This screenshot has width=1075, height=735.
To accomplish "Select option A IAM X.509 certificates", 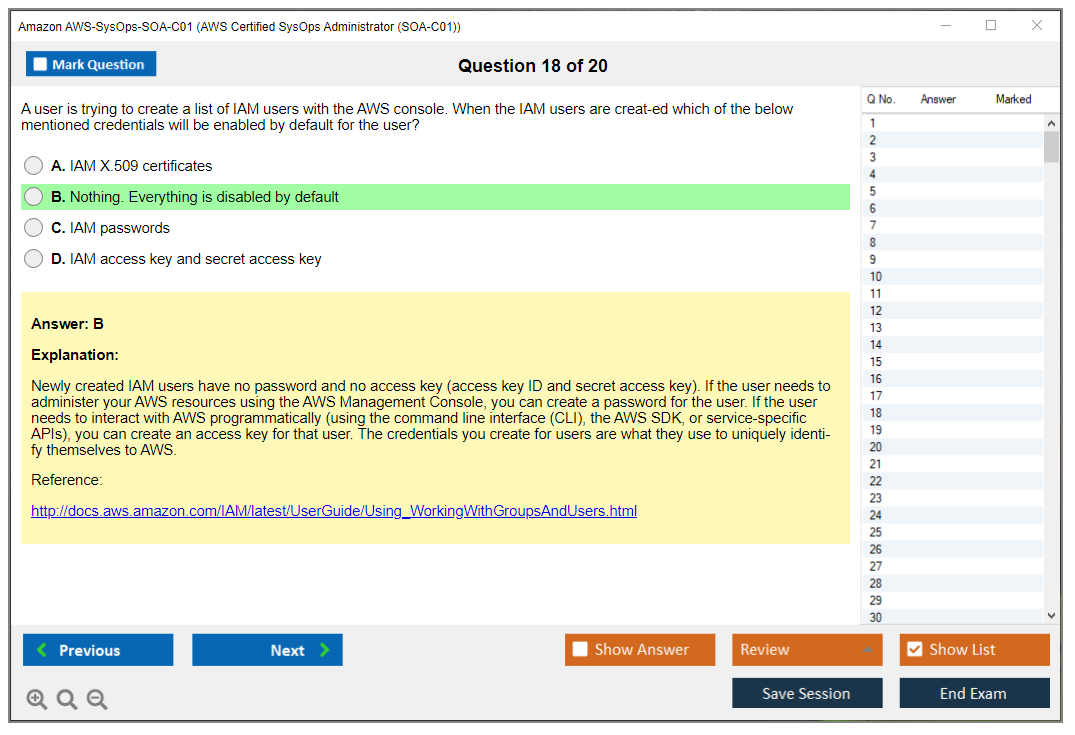I will pyautogui.click(x=34, y=166).
